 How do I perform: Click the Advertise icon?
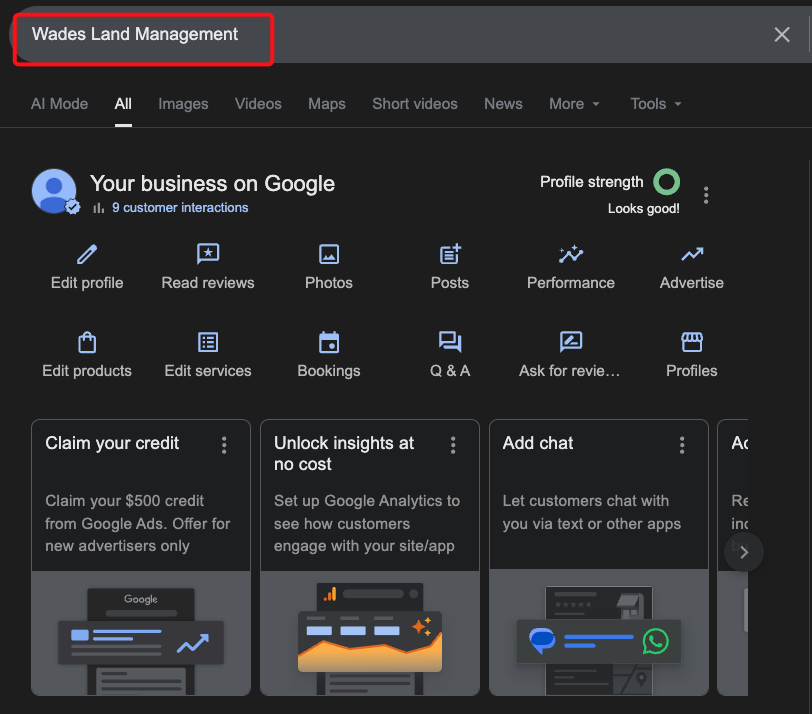[x=692, y=255]
